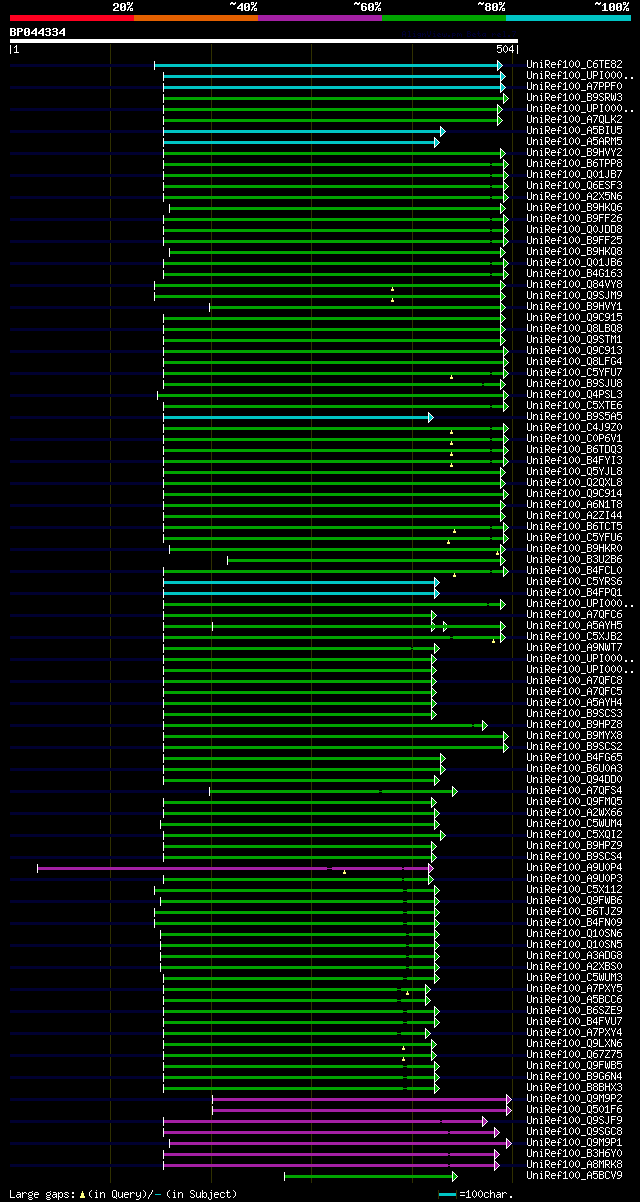640x1202 pixels.
Task: Click the cyan segment of identity color scale
Action: click(x=568, y=18)
